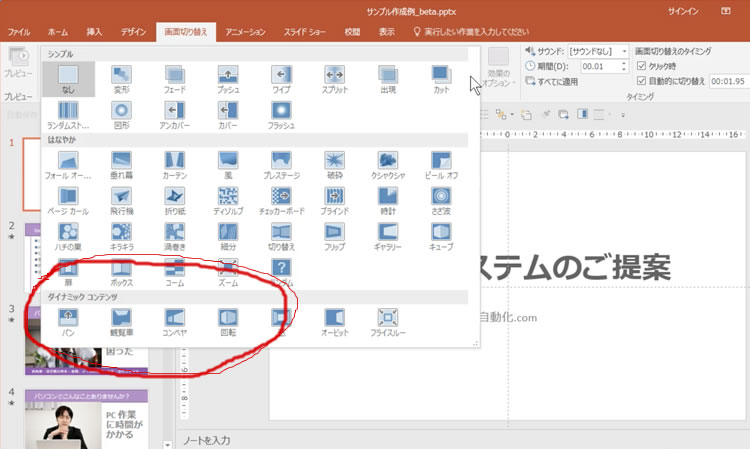The image size is (750, 449).
Task: Choose the ハチの巣 transition
Action: click(68, 237)
